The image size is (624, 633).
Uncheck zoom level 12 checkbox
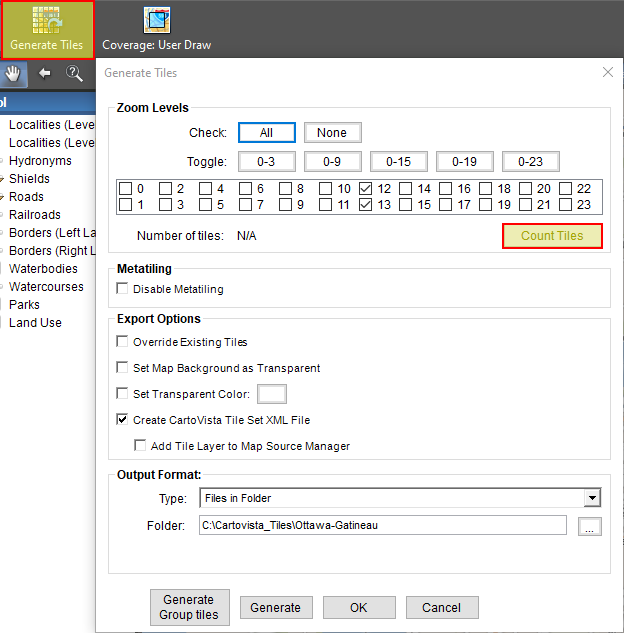point(365,189)
